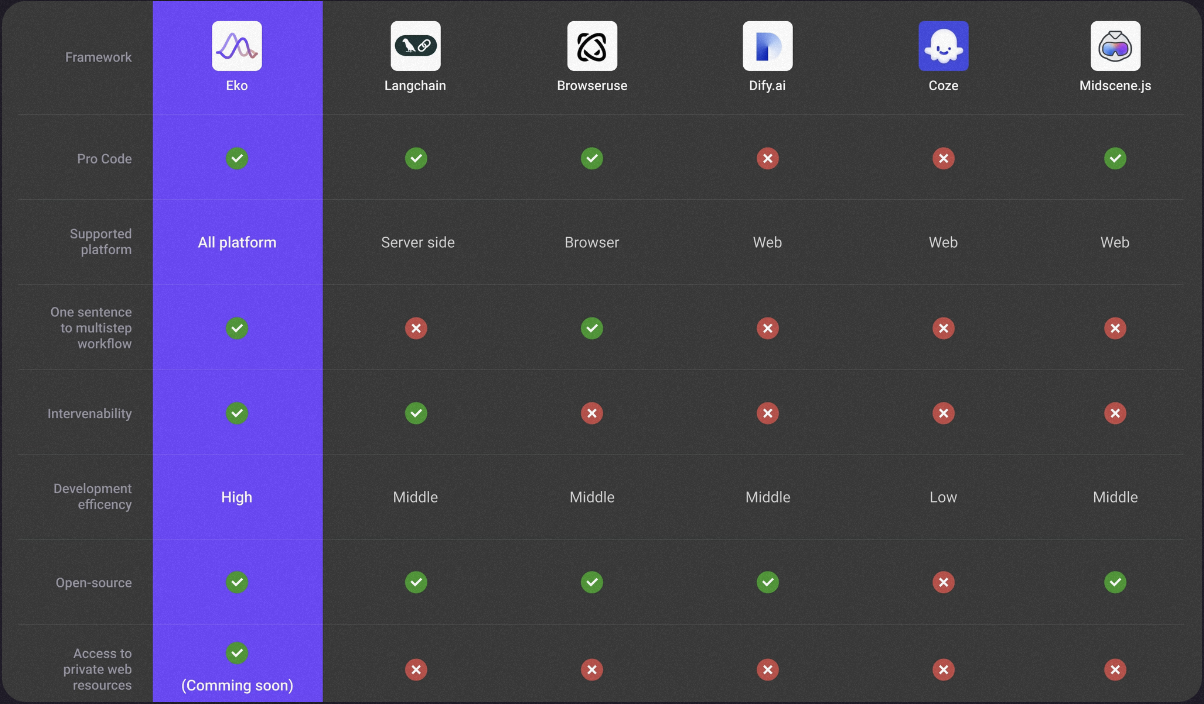The width and height of the screenshot is (1204, 704).
Task: Click Midscene.js one sentence workflow cross
Action: pyautogui.click(x=1116, y=328)
